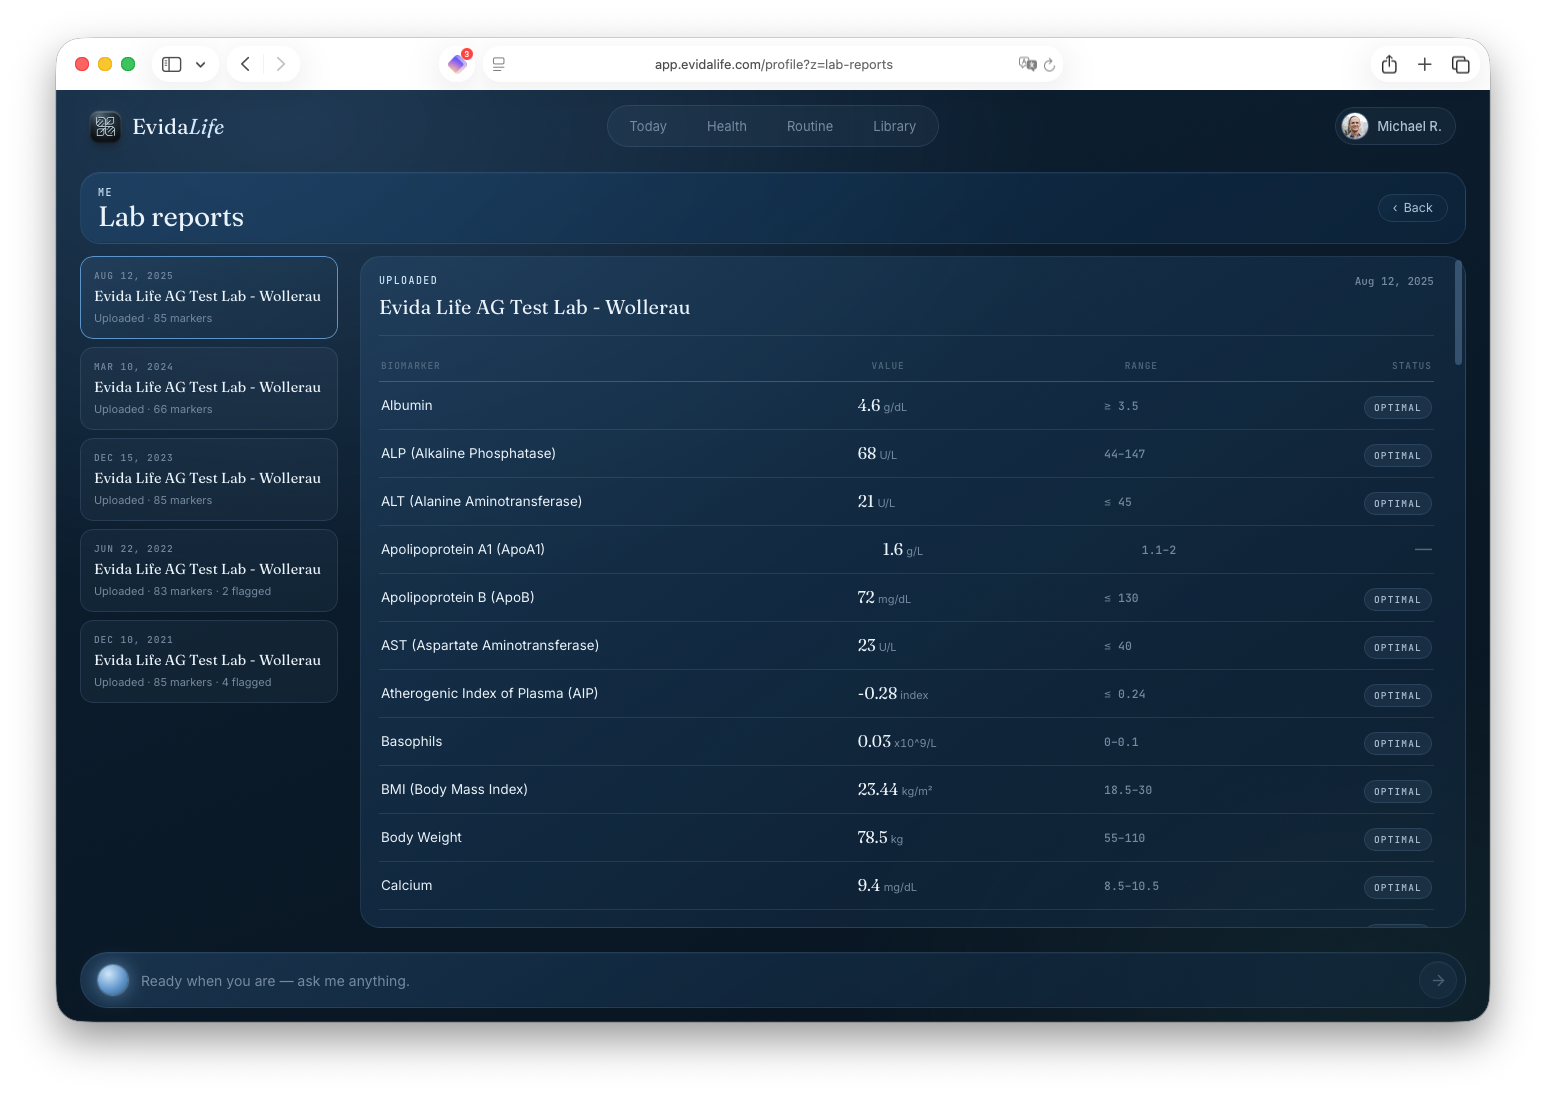The height and width of the screenshot is (1096, 1546).
Task: Click the translate icon in the address bar
Action: click(x=1027, y=64)
